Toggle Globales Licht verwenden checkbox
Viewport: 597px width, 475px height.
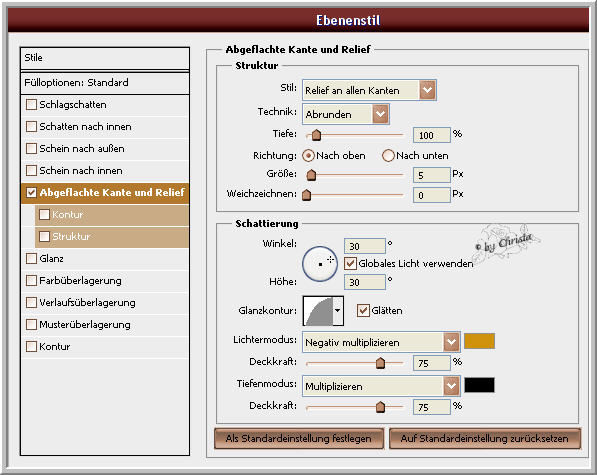[x=350, y=263]
